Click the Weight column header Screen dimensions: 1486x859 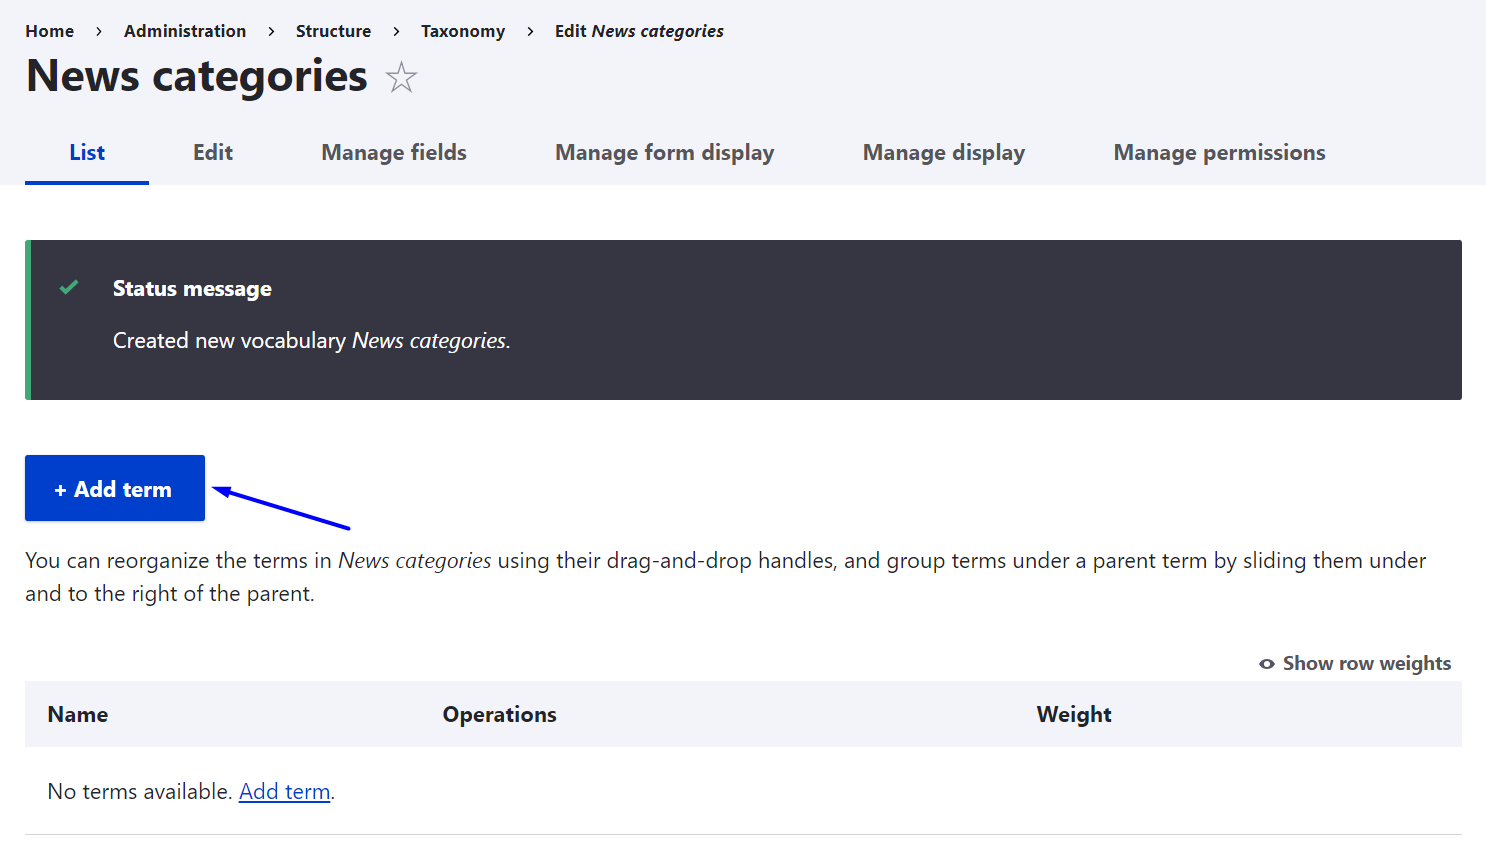pyautogui.click(x=1074, y=714)
